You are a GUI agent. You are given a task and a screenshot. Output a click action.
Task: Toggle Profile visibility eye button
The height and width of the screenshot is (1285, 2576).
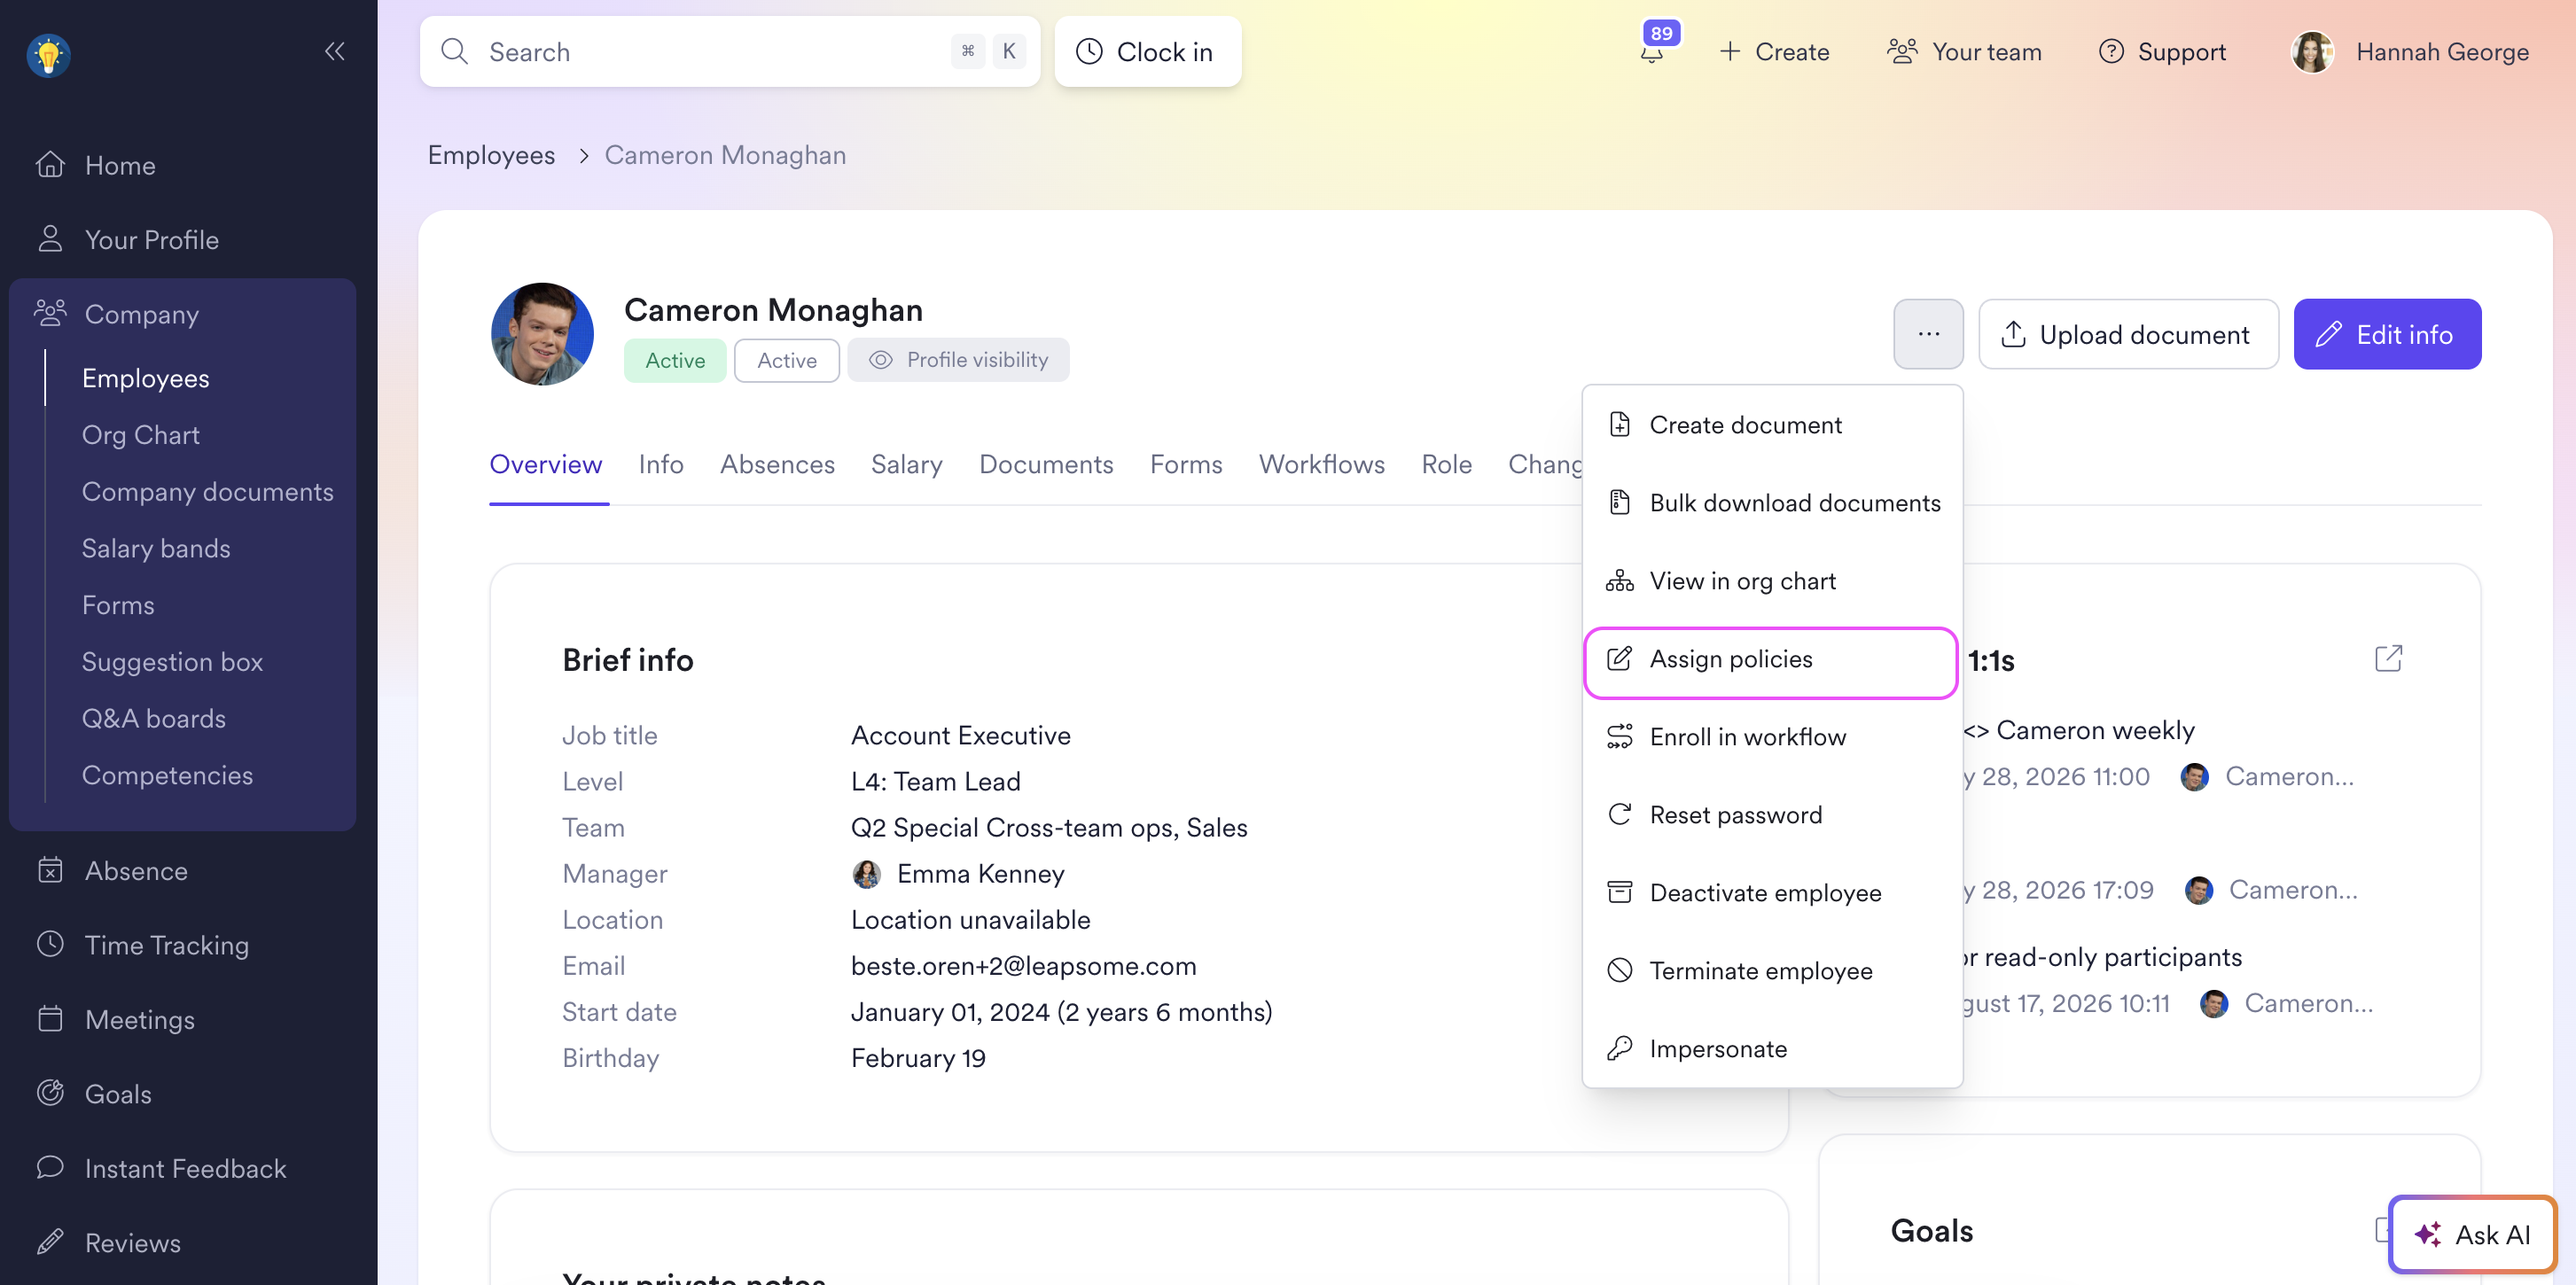pos(958,360)
